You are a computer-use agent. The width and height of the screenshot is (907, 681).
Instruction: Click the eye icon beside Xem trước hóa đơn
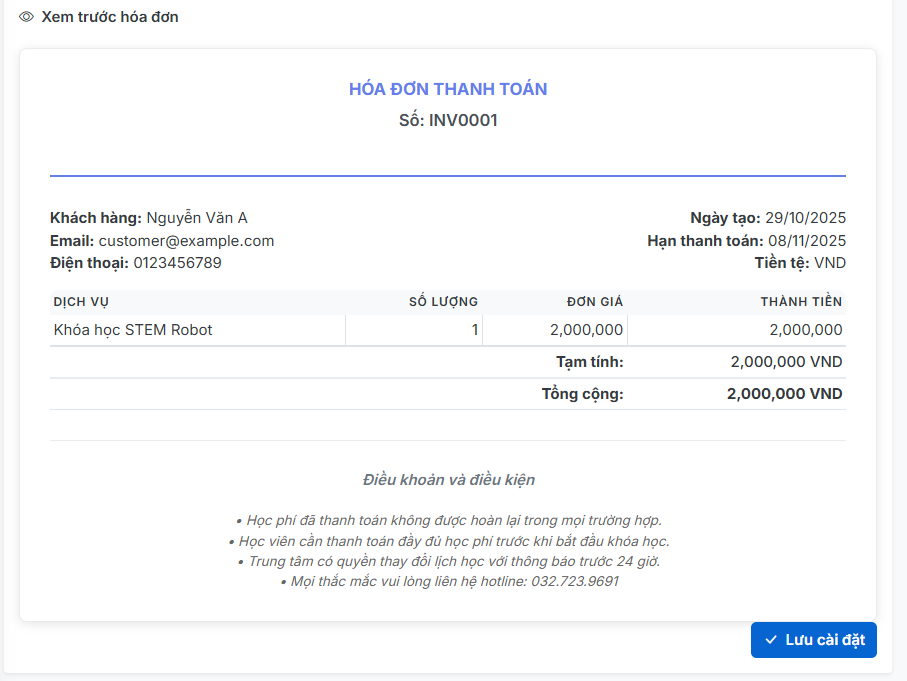26,17
